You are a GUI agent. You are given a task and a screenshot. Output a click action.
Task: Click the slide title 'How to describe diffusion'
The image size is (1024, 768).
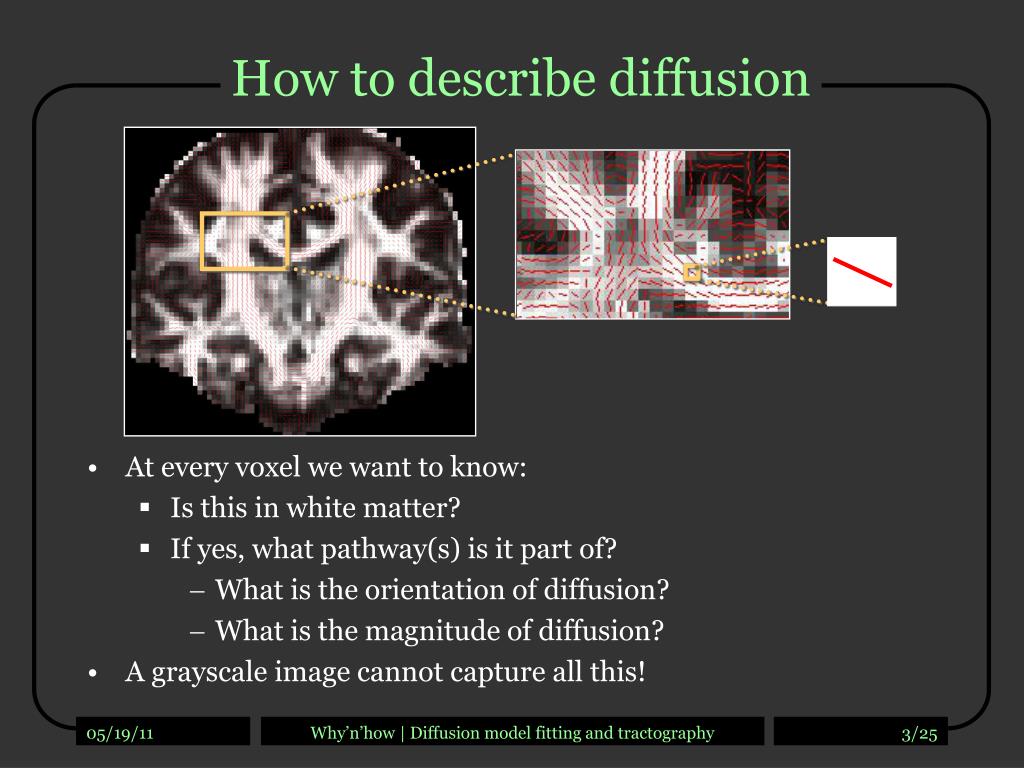coord(520,78)
